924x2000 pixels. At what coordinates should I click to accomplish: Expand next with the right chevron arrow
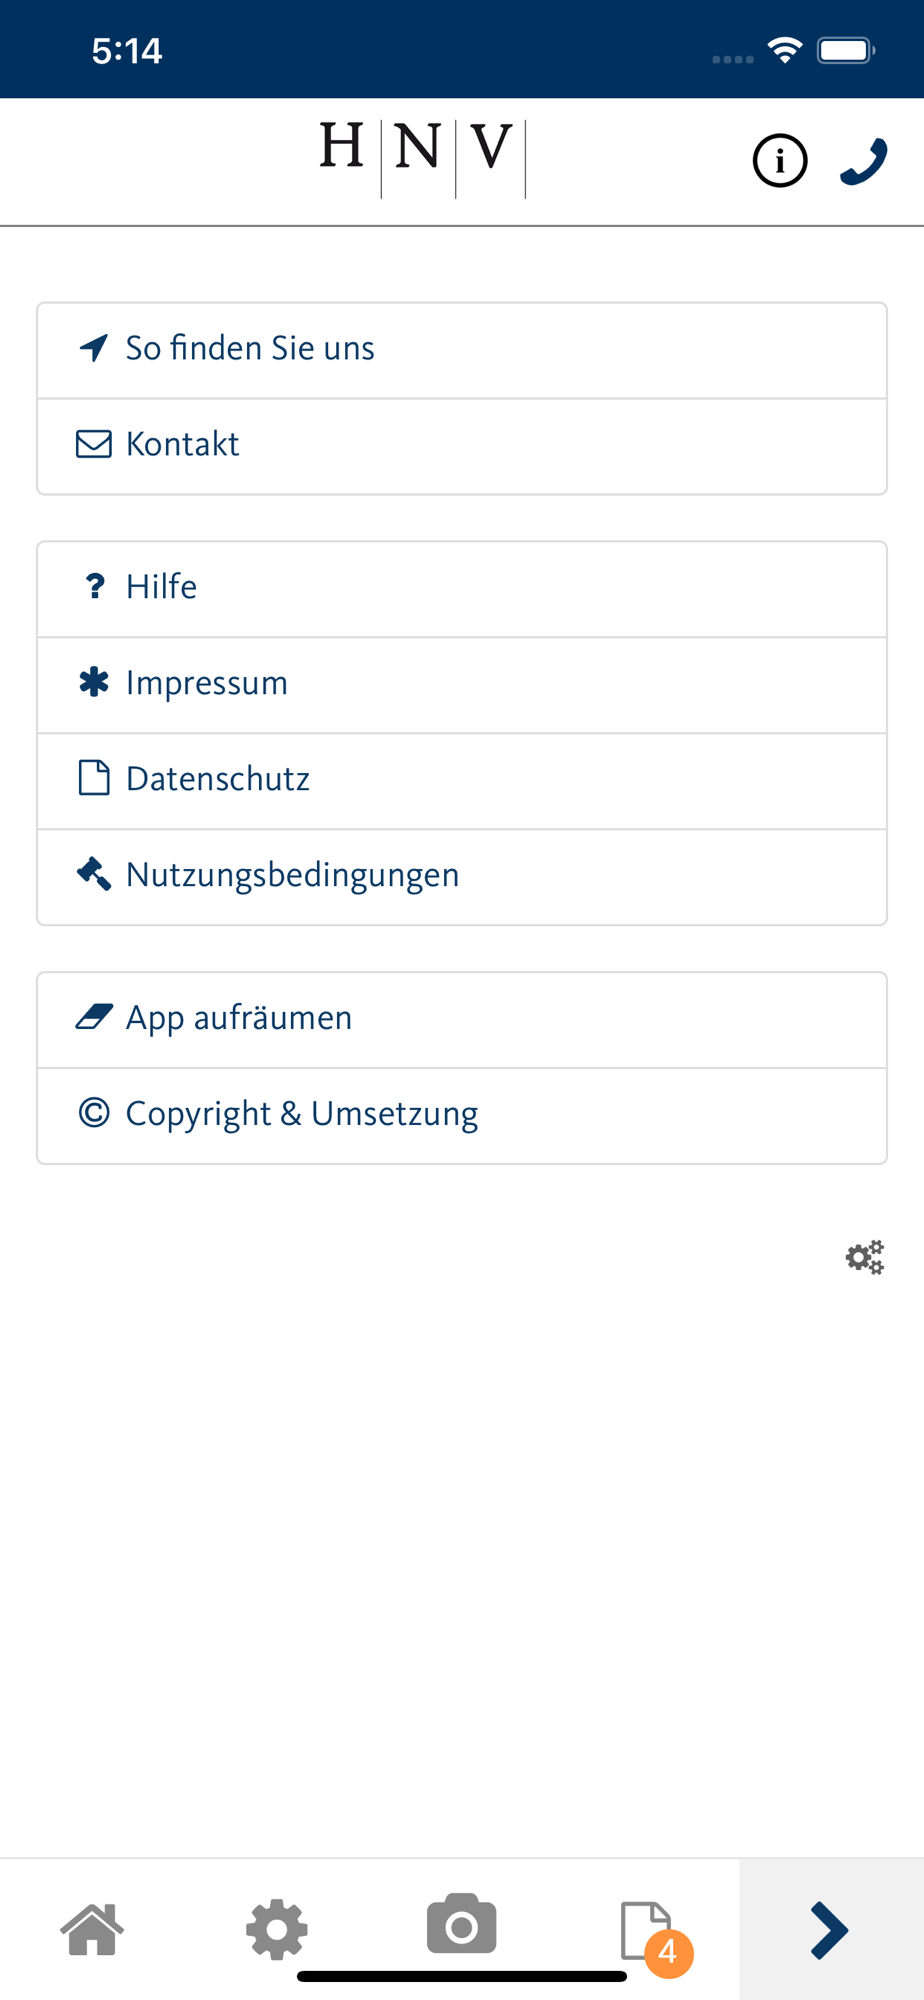click(830, 1930)
